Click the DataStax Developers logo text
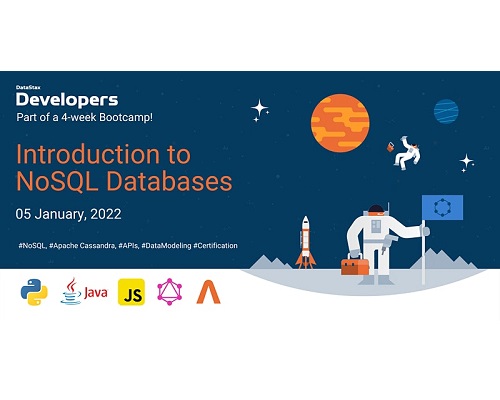The height and width of the screenshot is (400, 500). [x=67, y=97]
